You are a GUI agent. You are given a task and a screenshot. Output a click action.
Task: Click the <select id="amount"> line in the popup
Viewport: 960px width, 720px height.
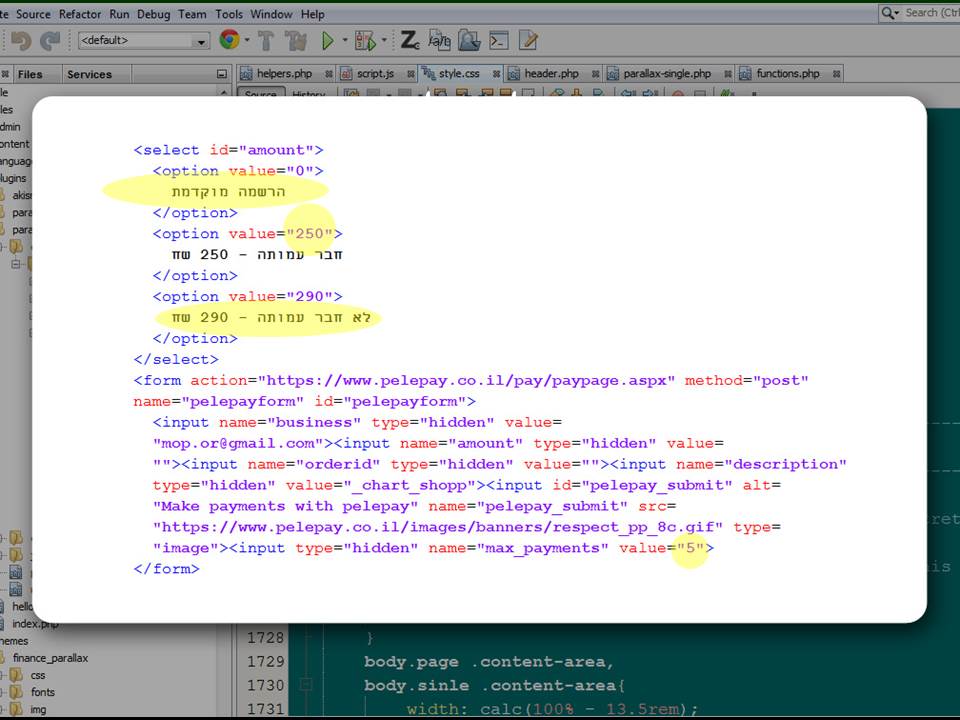coord(228,150)
